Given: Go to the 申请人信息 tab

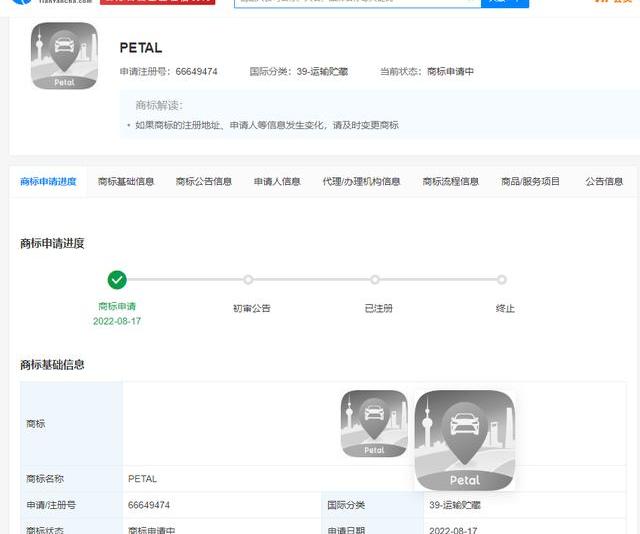Looking at the screenshot, I should coord(277,182).
